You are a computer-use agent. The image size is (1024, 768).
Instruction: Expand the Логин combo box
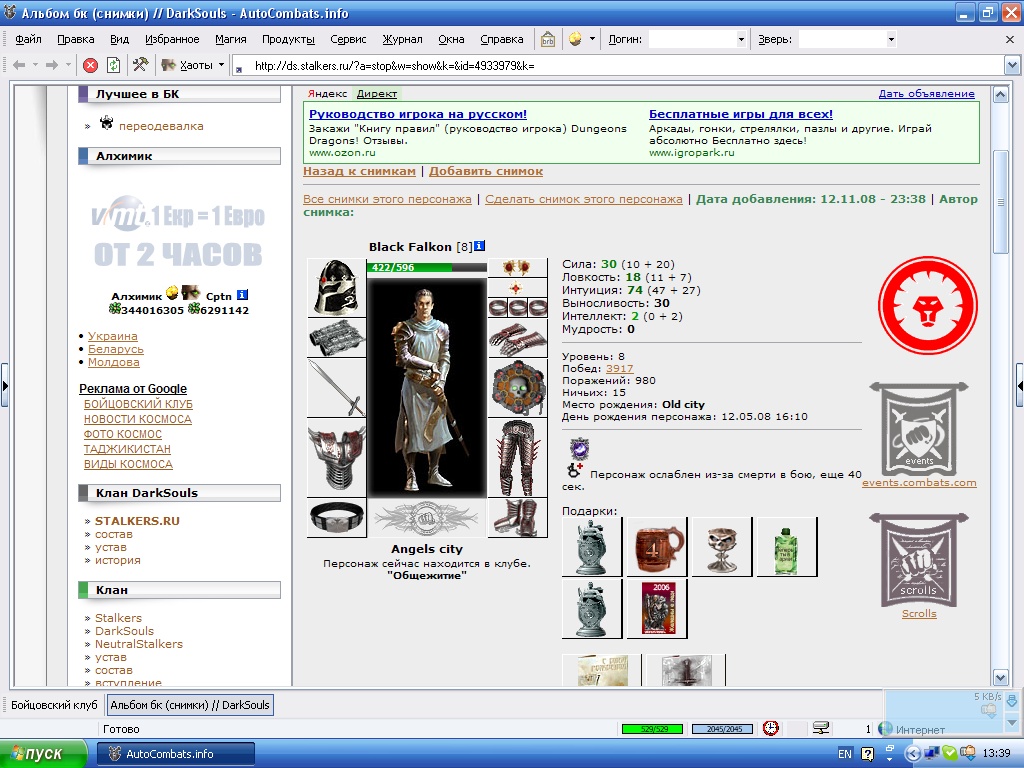741,39
